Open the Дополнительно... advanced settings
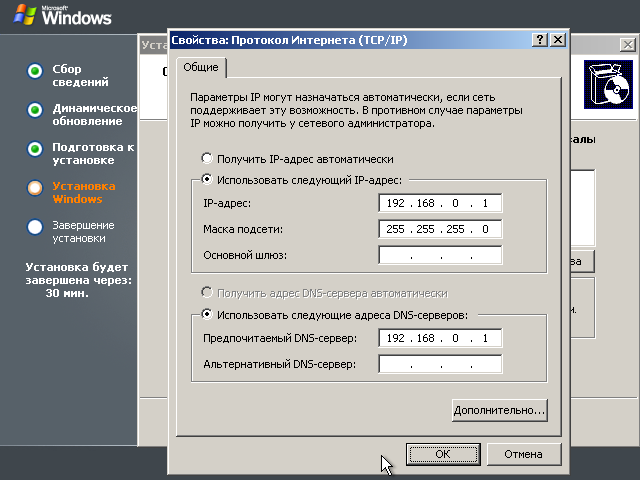 (x=500, y=410)
